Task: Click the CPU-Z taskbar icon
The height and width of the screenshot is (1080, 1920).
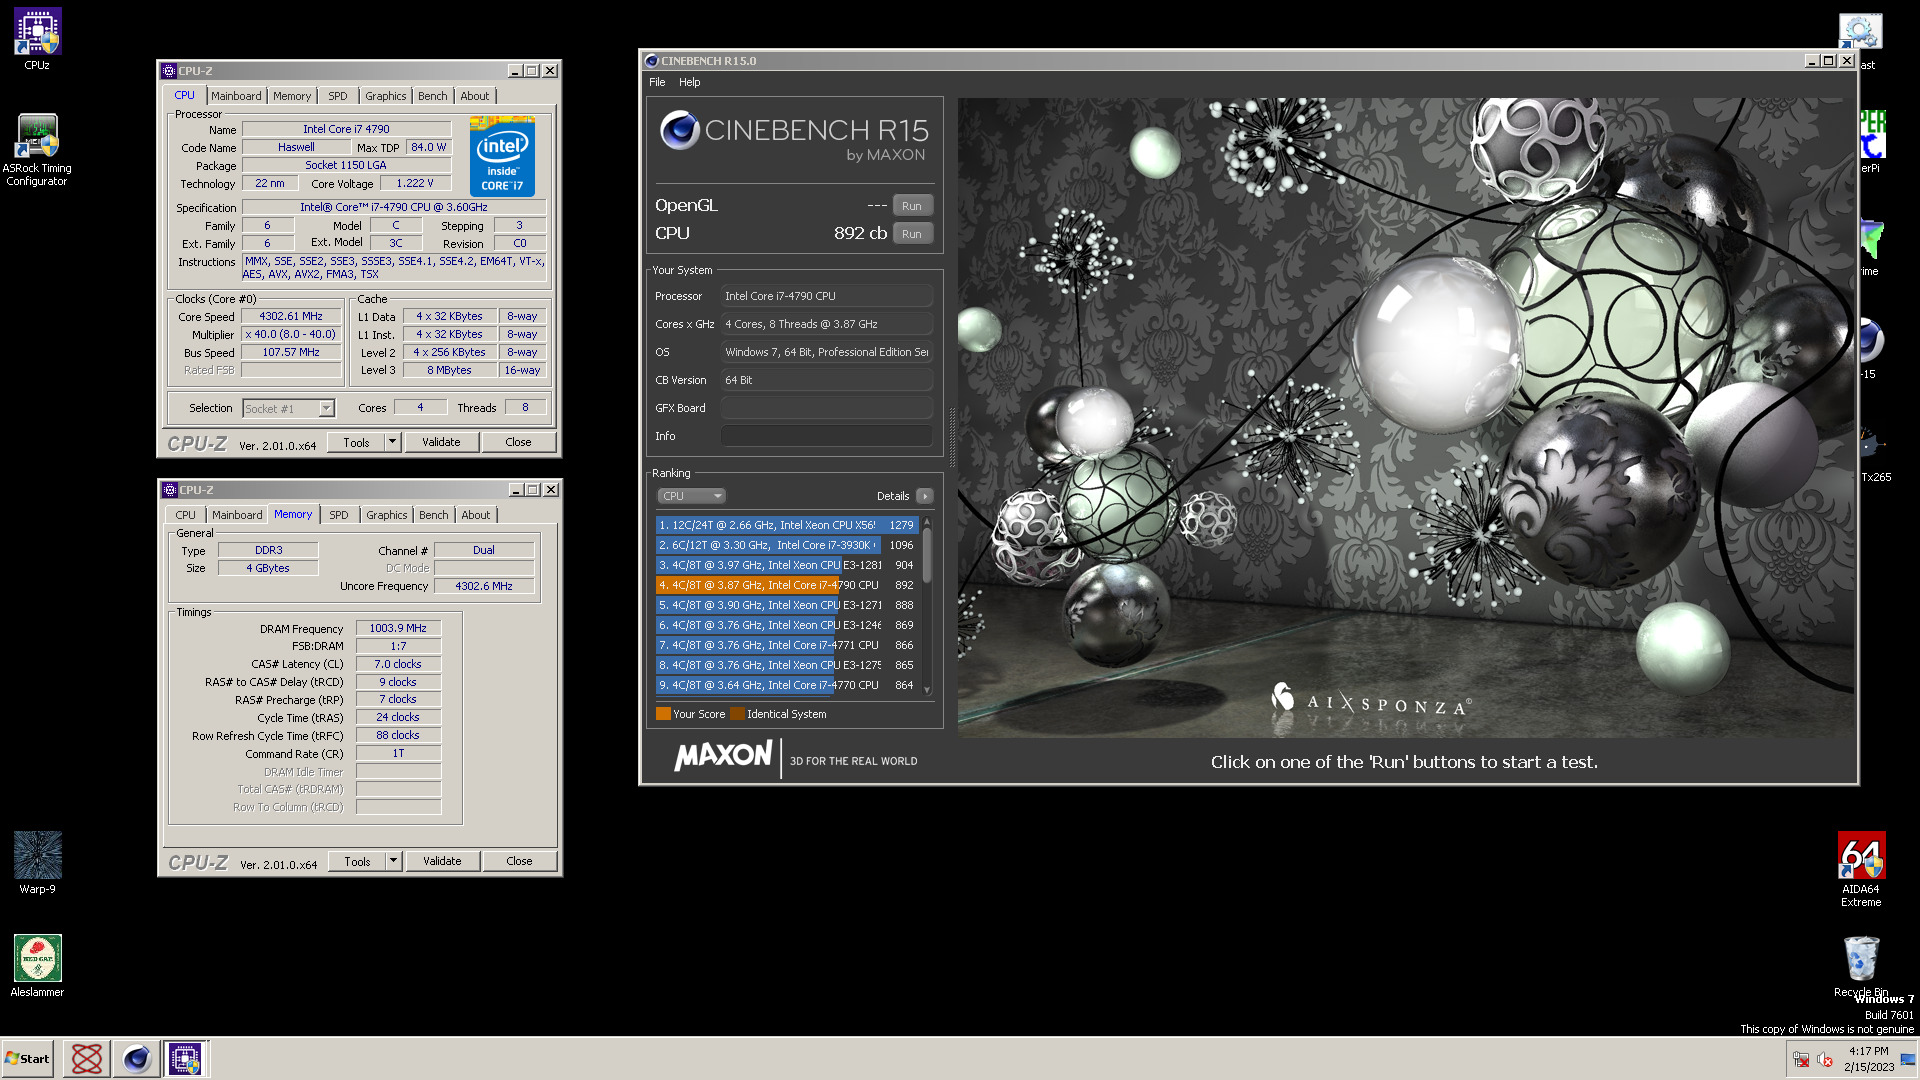Action: point(186,1058)
